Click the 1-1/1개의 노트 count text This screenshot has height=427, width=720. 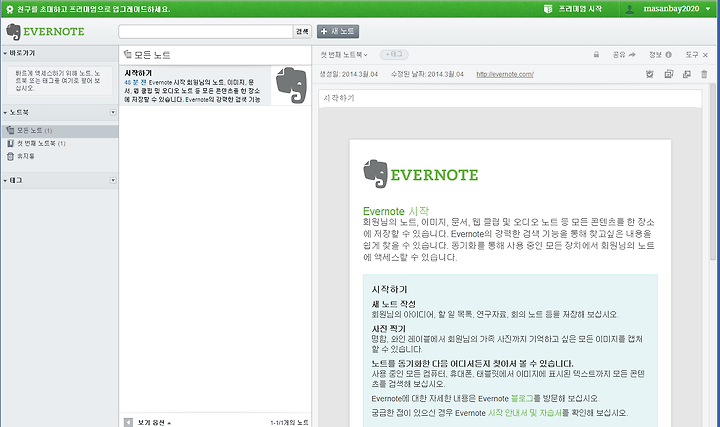click(289, 423)
